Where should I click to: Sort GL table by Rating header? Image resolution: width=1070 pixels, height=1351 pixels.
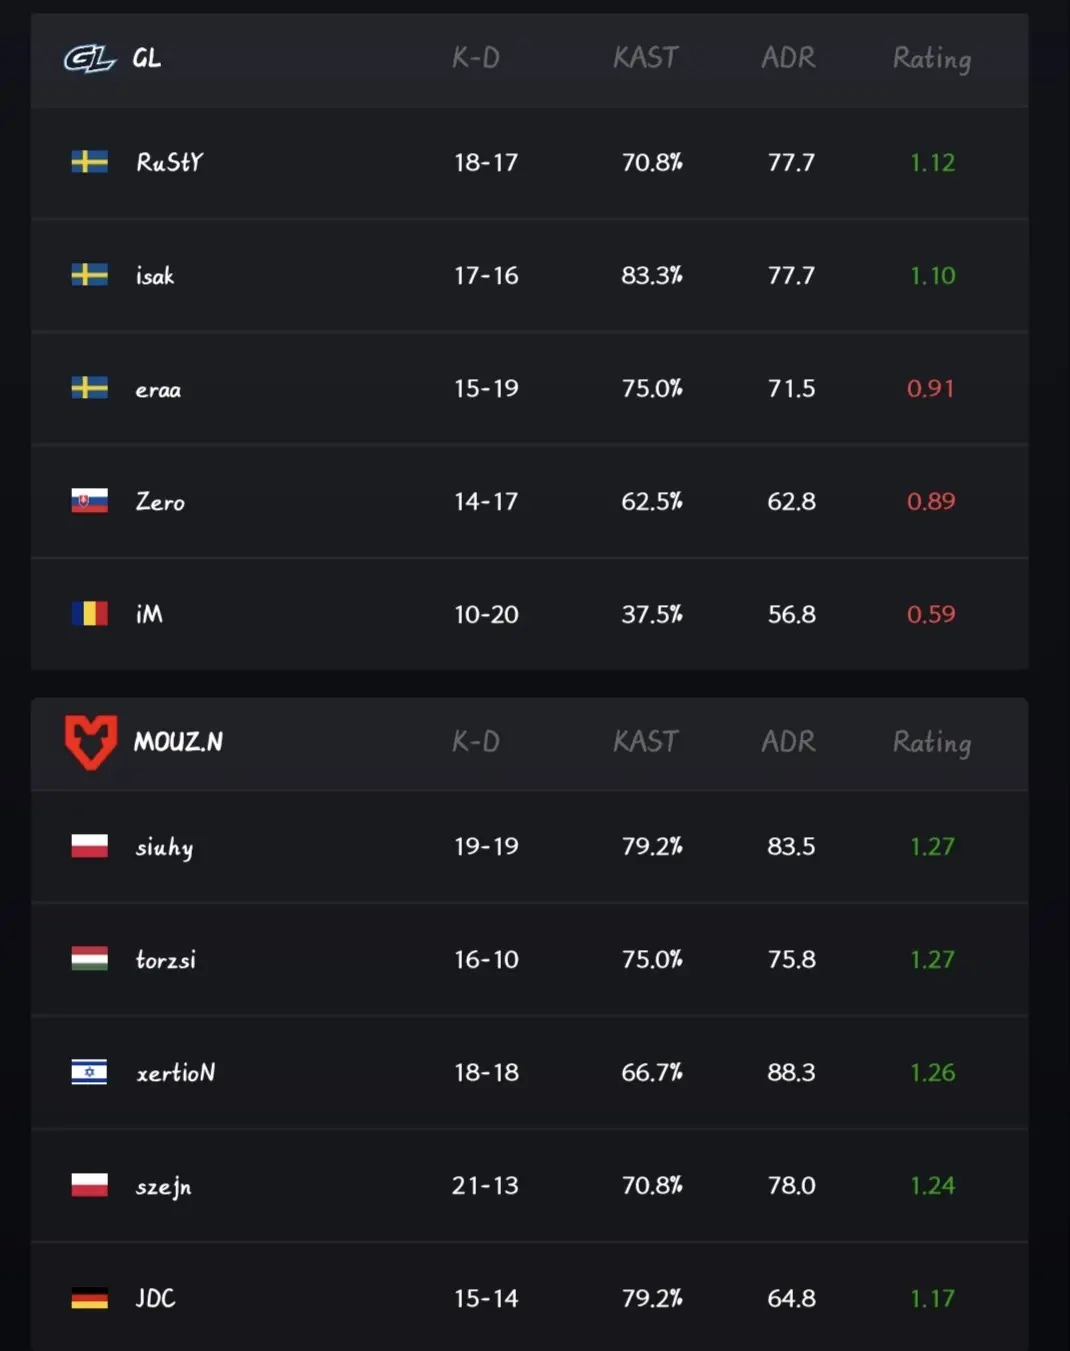(x=932, y=59)
